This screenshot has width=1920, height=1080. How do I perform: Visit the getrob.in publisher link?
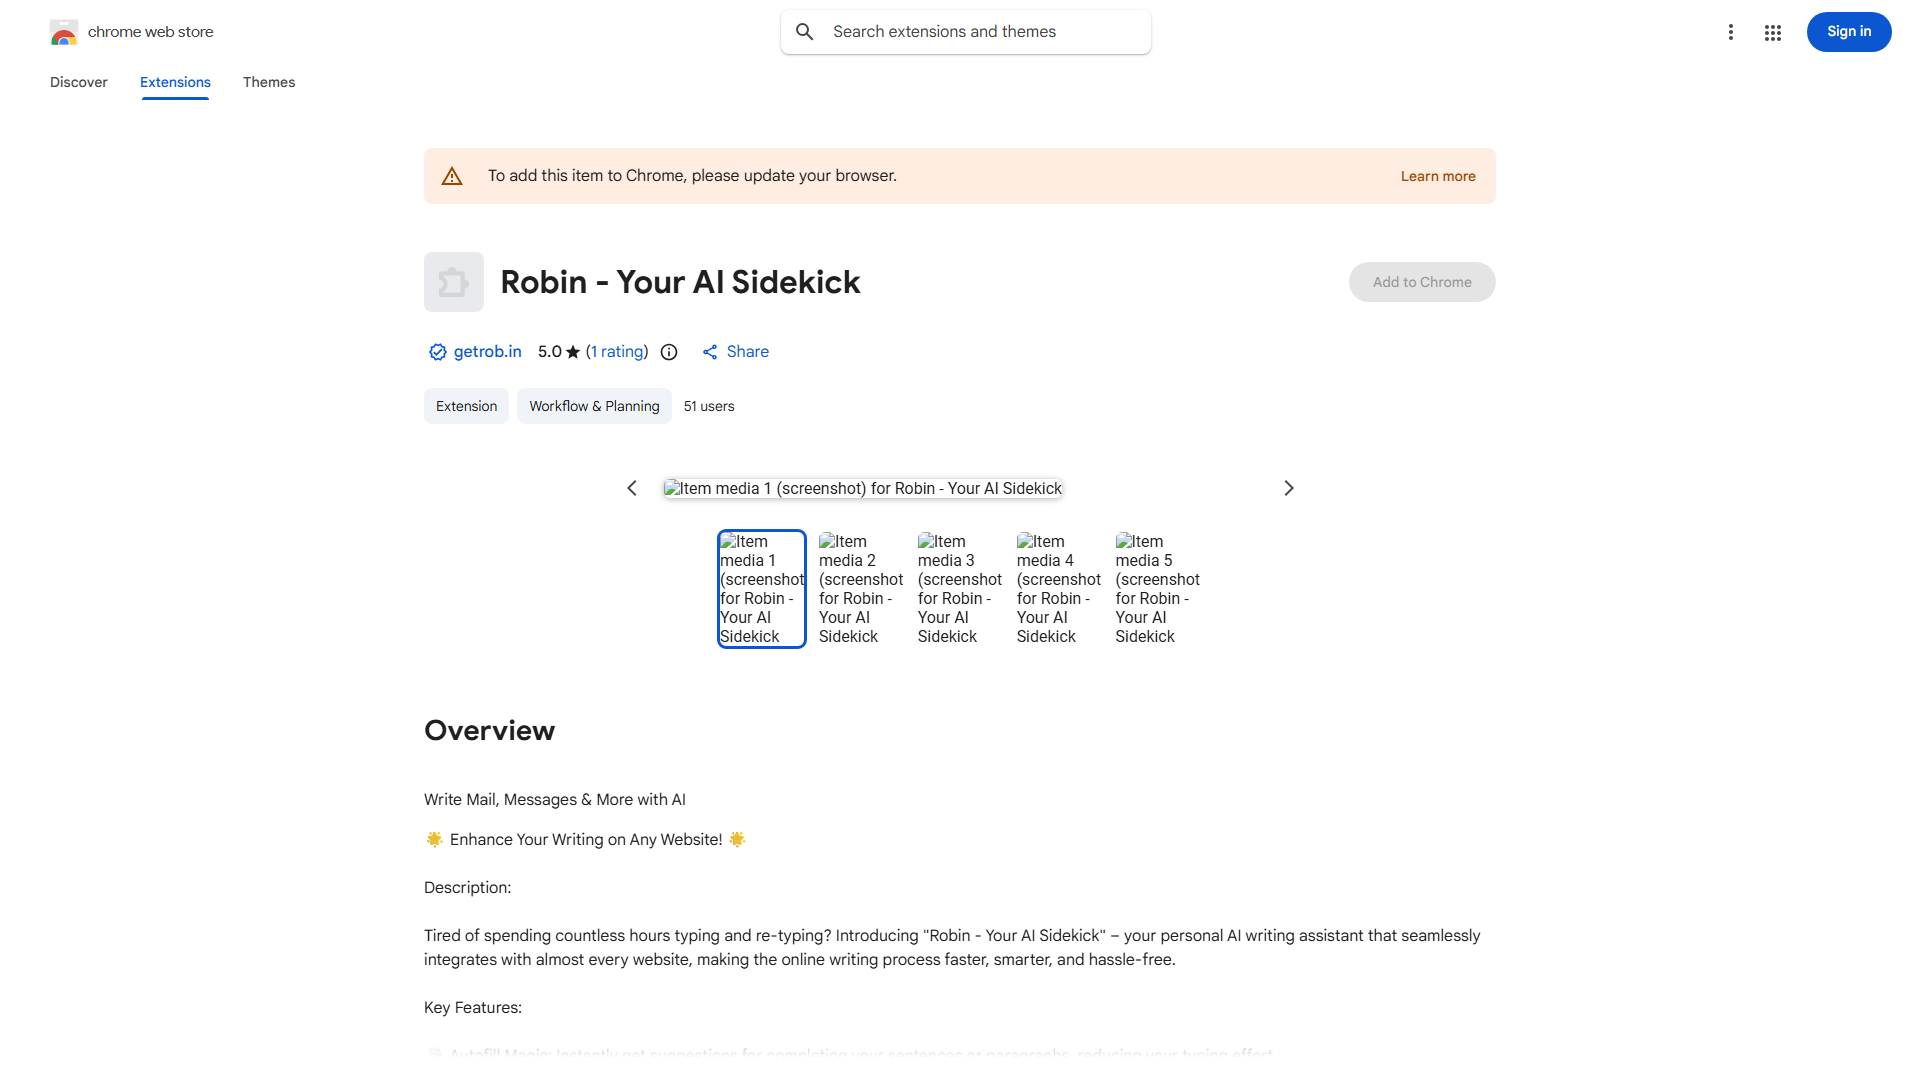coord(487,352)
